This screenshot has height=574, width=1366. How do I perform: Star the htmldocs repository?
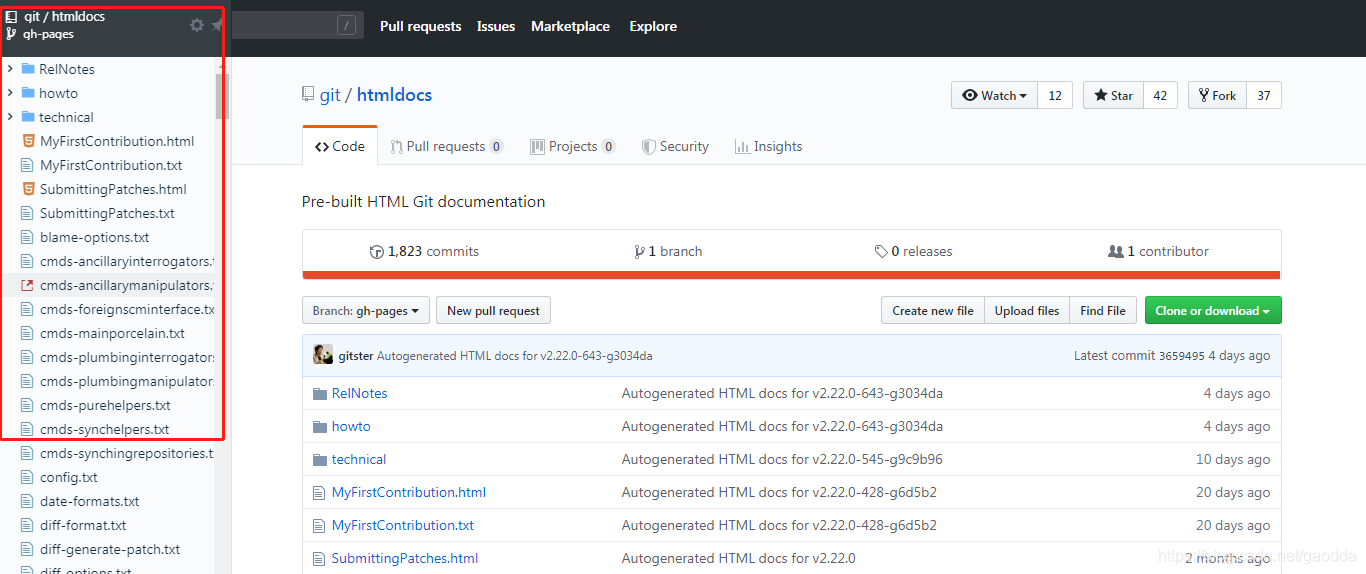tap(1113, 96)
